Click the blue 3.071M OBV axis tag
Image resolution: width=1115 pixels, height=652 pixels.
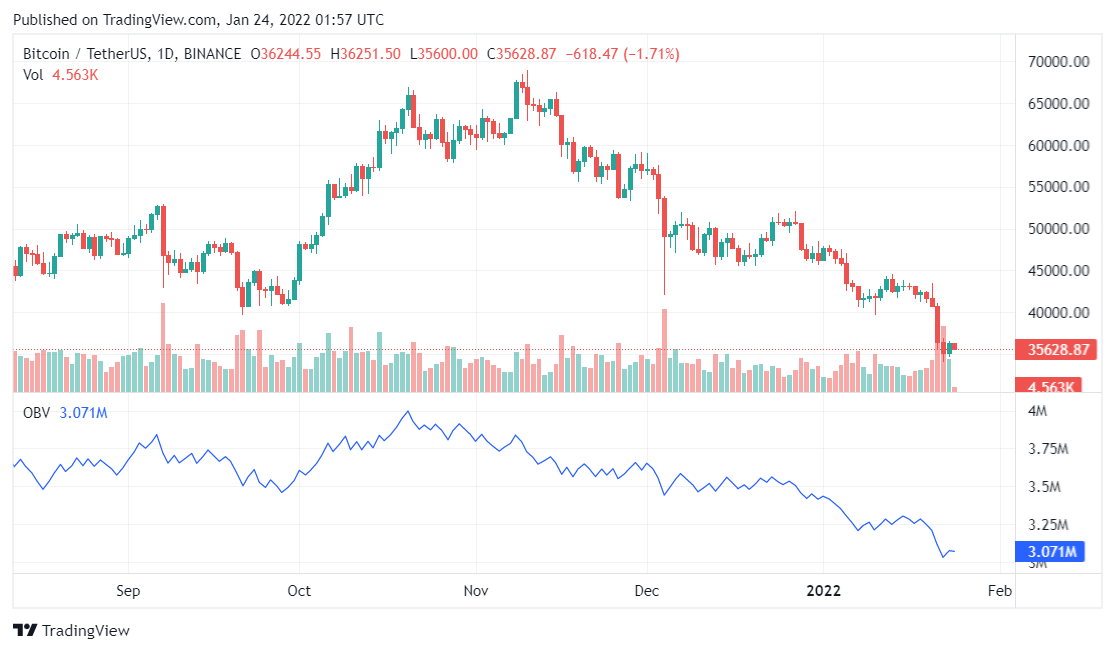point(1052,551)
